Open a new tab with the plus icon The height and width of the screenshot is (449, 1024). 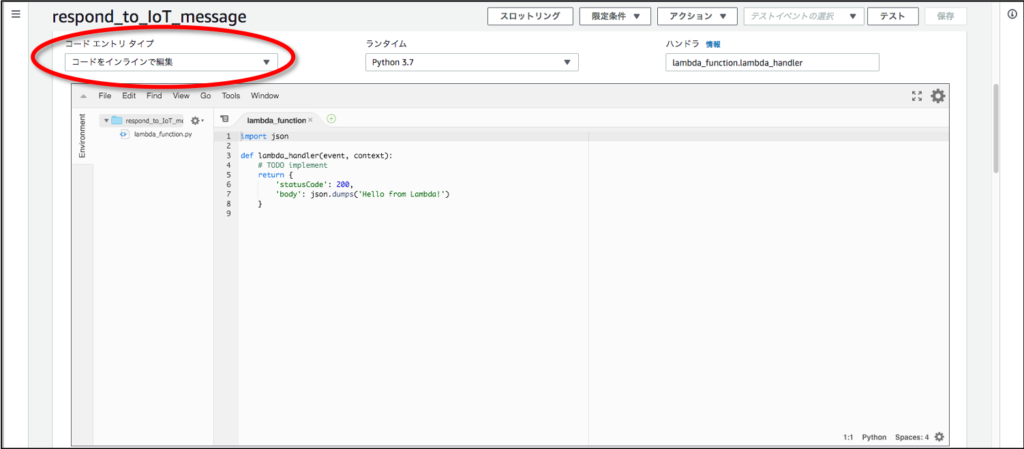point(331,119)
